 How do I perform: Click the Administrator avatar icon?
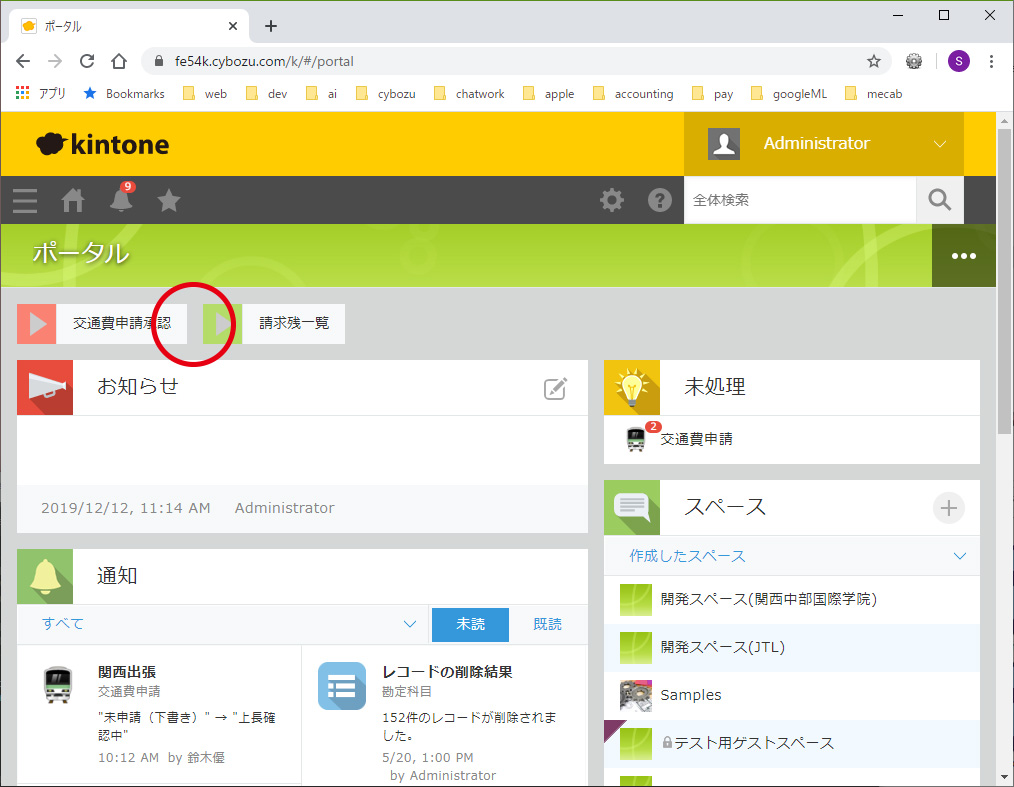724,144
